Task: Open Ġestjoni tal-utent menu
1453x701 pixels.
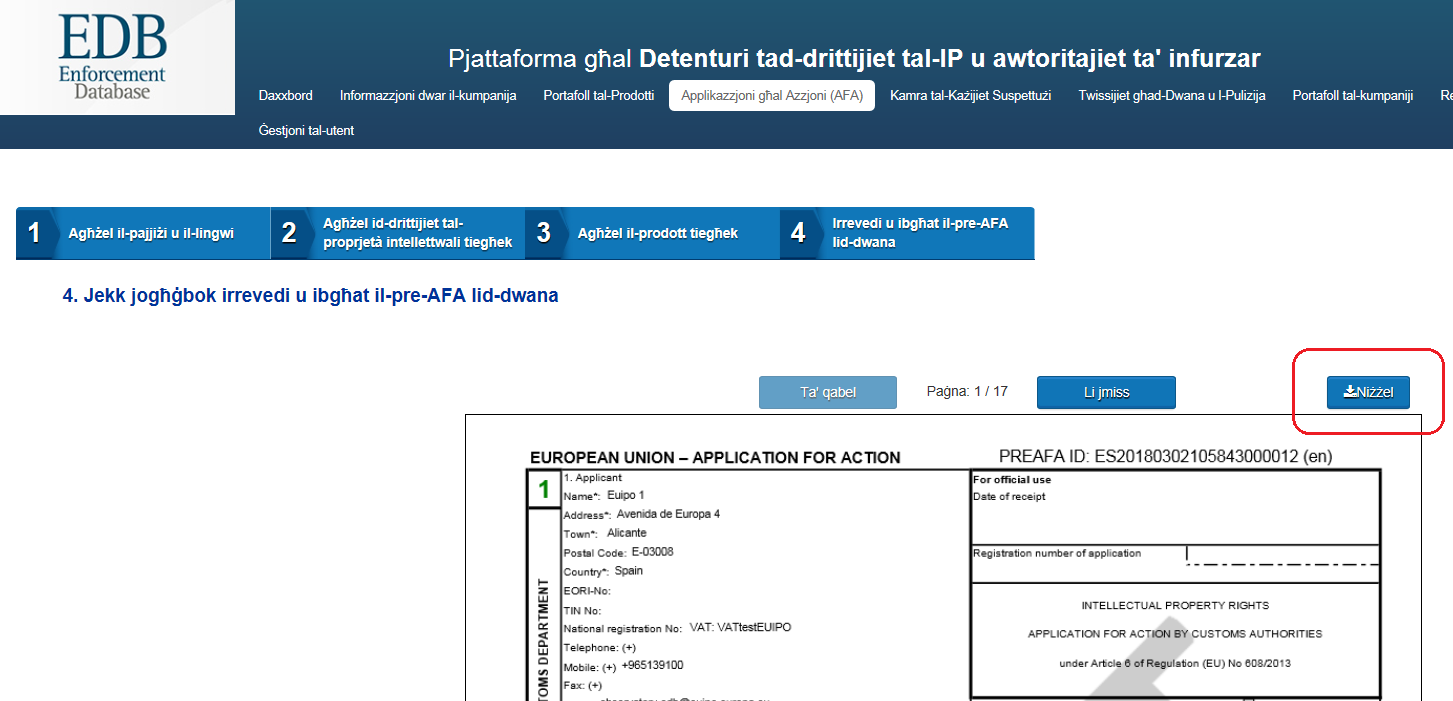Action: 306,130
